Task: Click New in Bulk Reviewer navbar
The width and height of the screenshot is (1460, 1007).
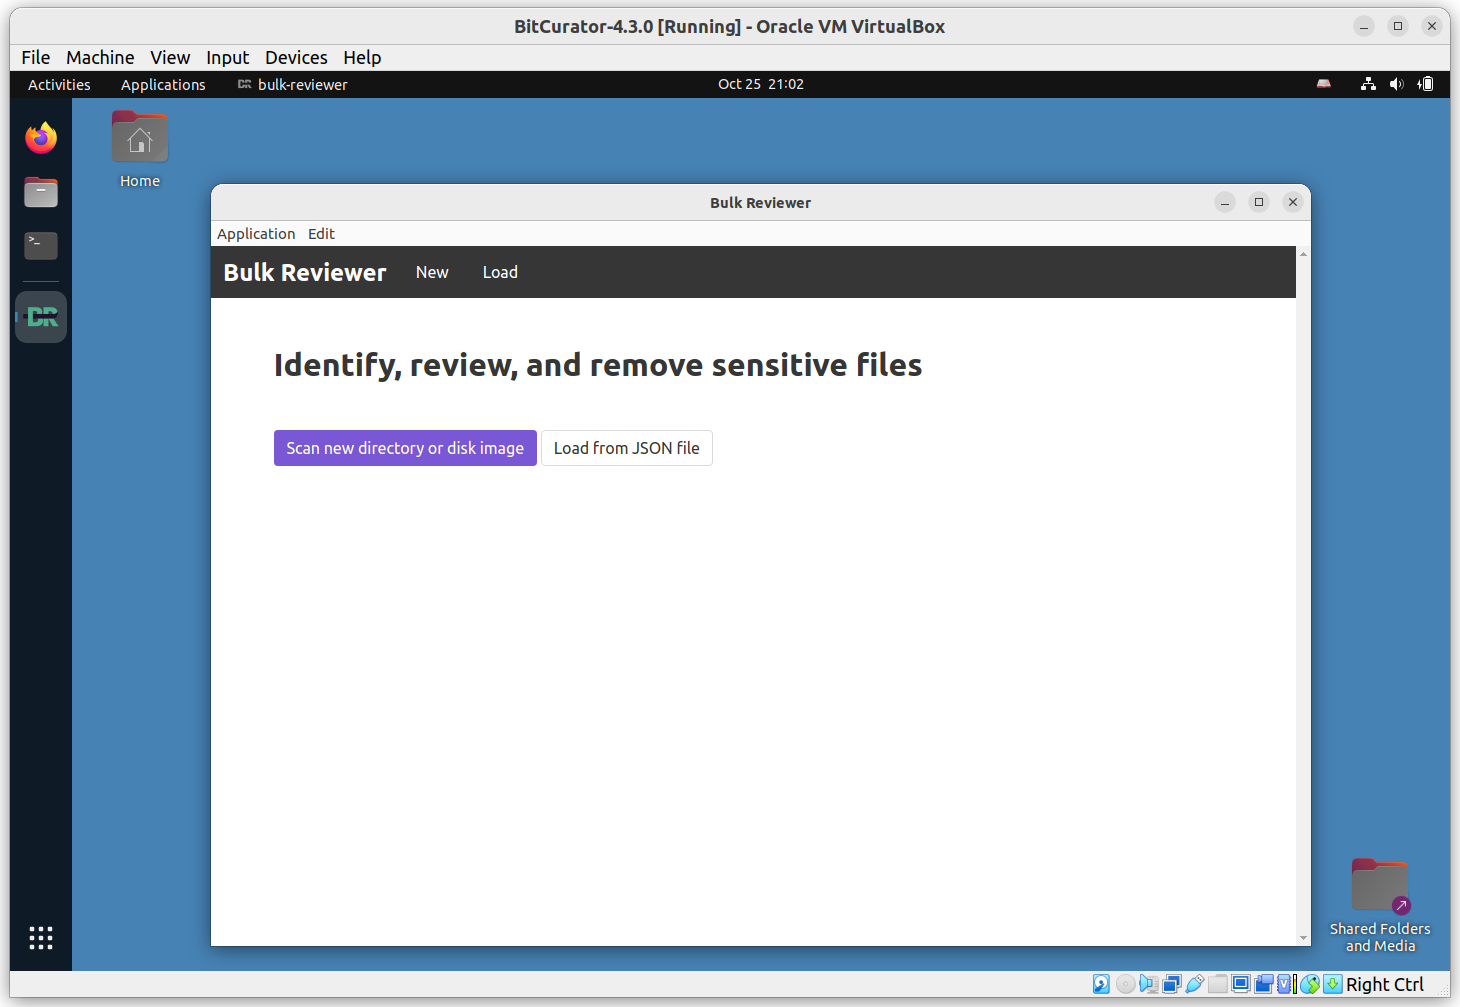Action: coord(432,272)
